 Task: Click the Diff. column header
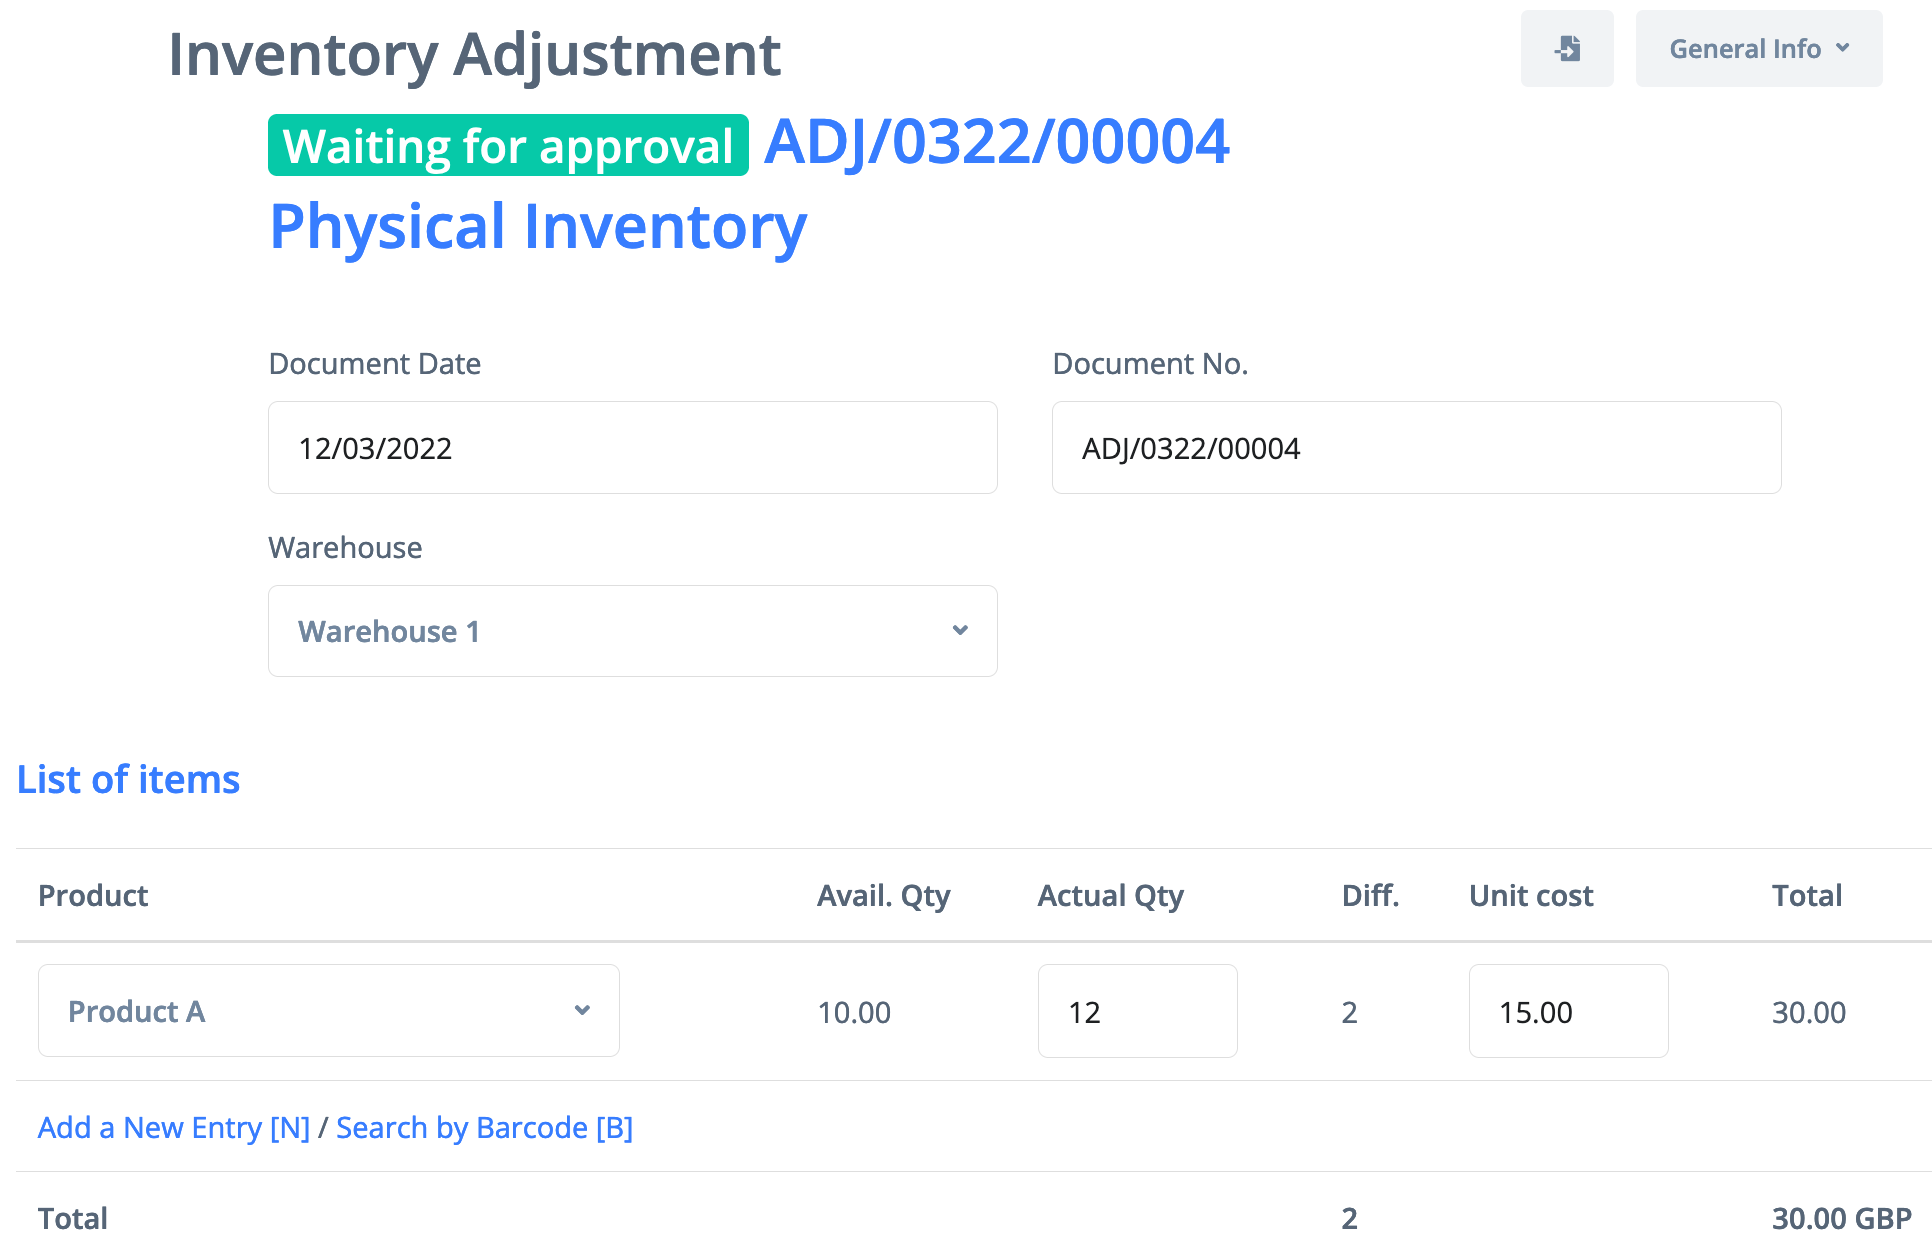tap(1369, 896)
